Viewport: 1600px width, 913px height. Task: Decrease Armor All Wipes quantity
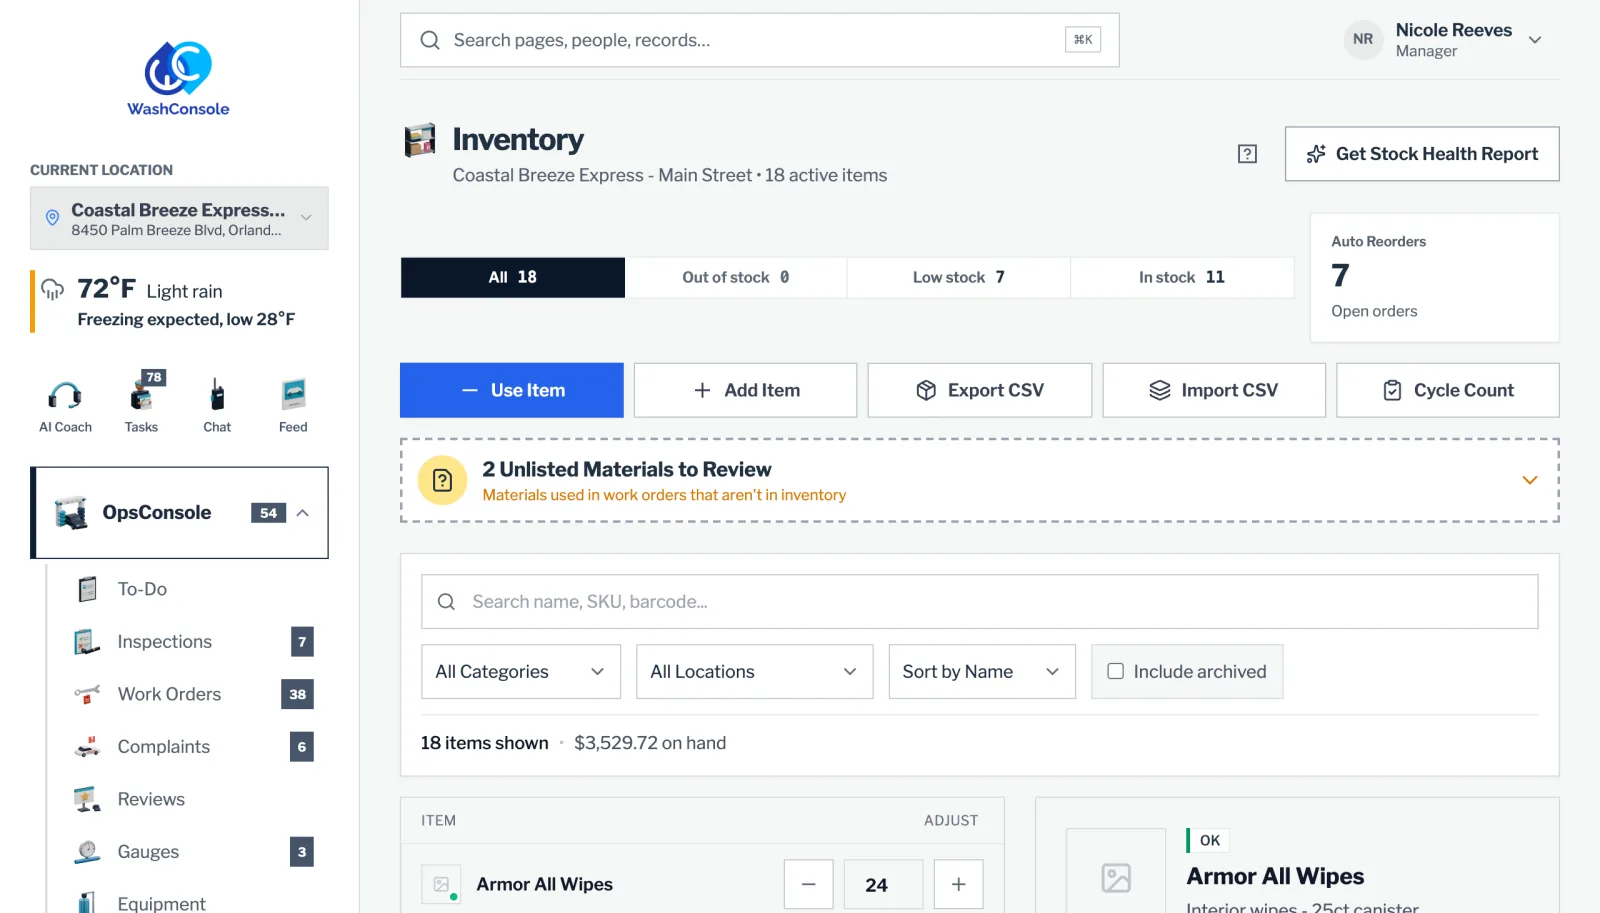809,885
